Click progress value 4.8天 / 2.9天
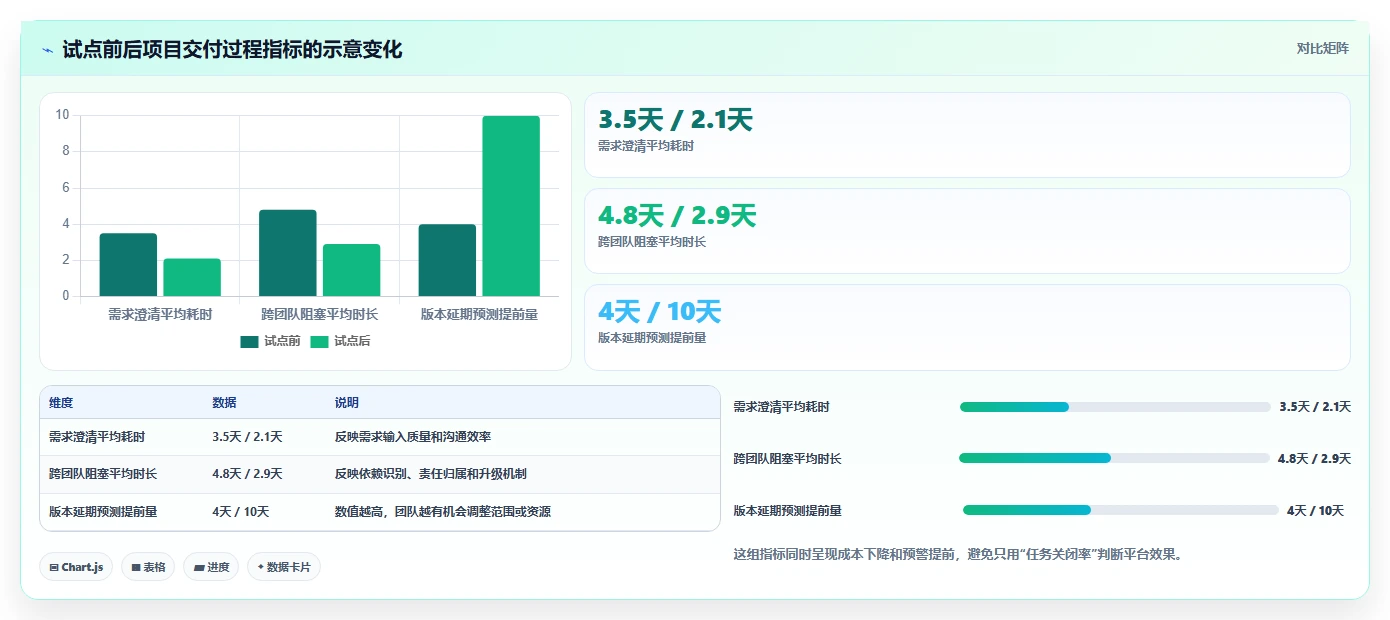Image resolution: width=1390 pixels, height=620 pixels. [1315, 459]
